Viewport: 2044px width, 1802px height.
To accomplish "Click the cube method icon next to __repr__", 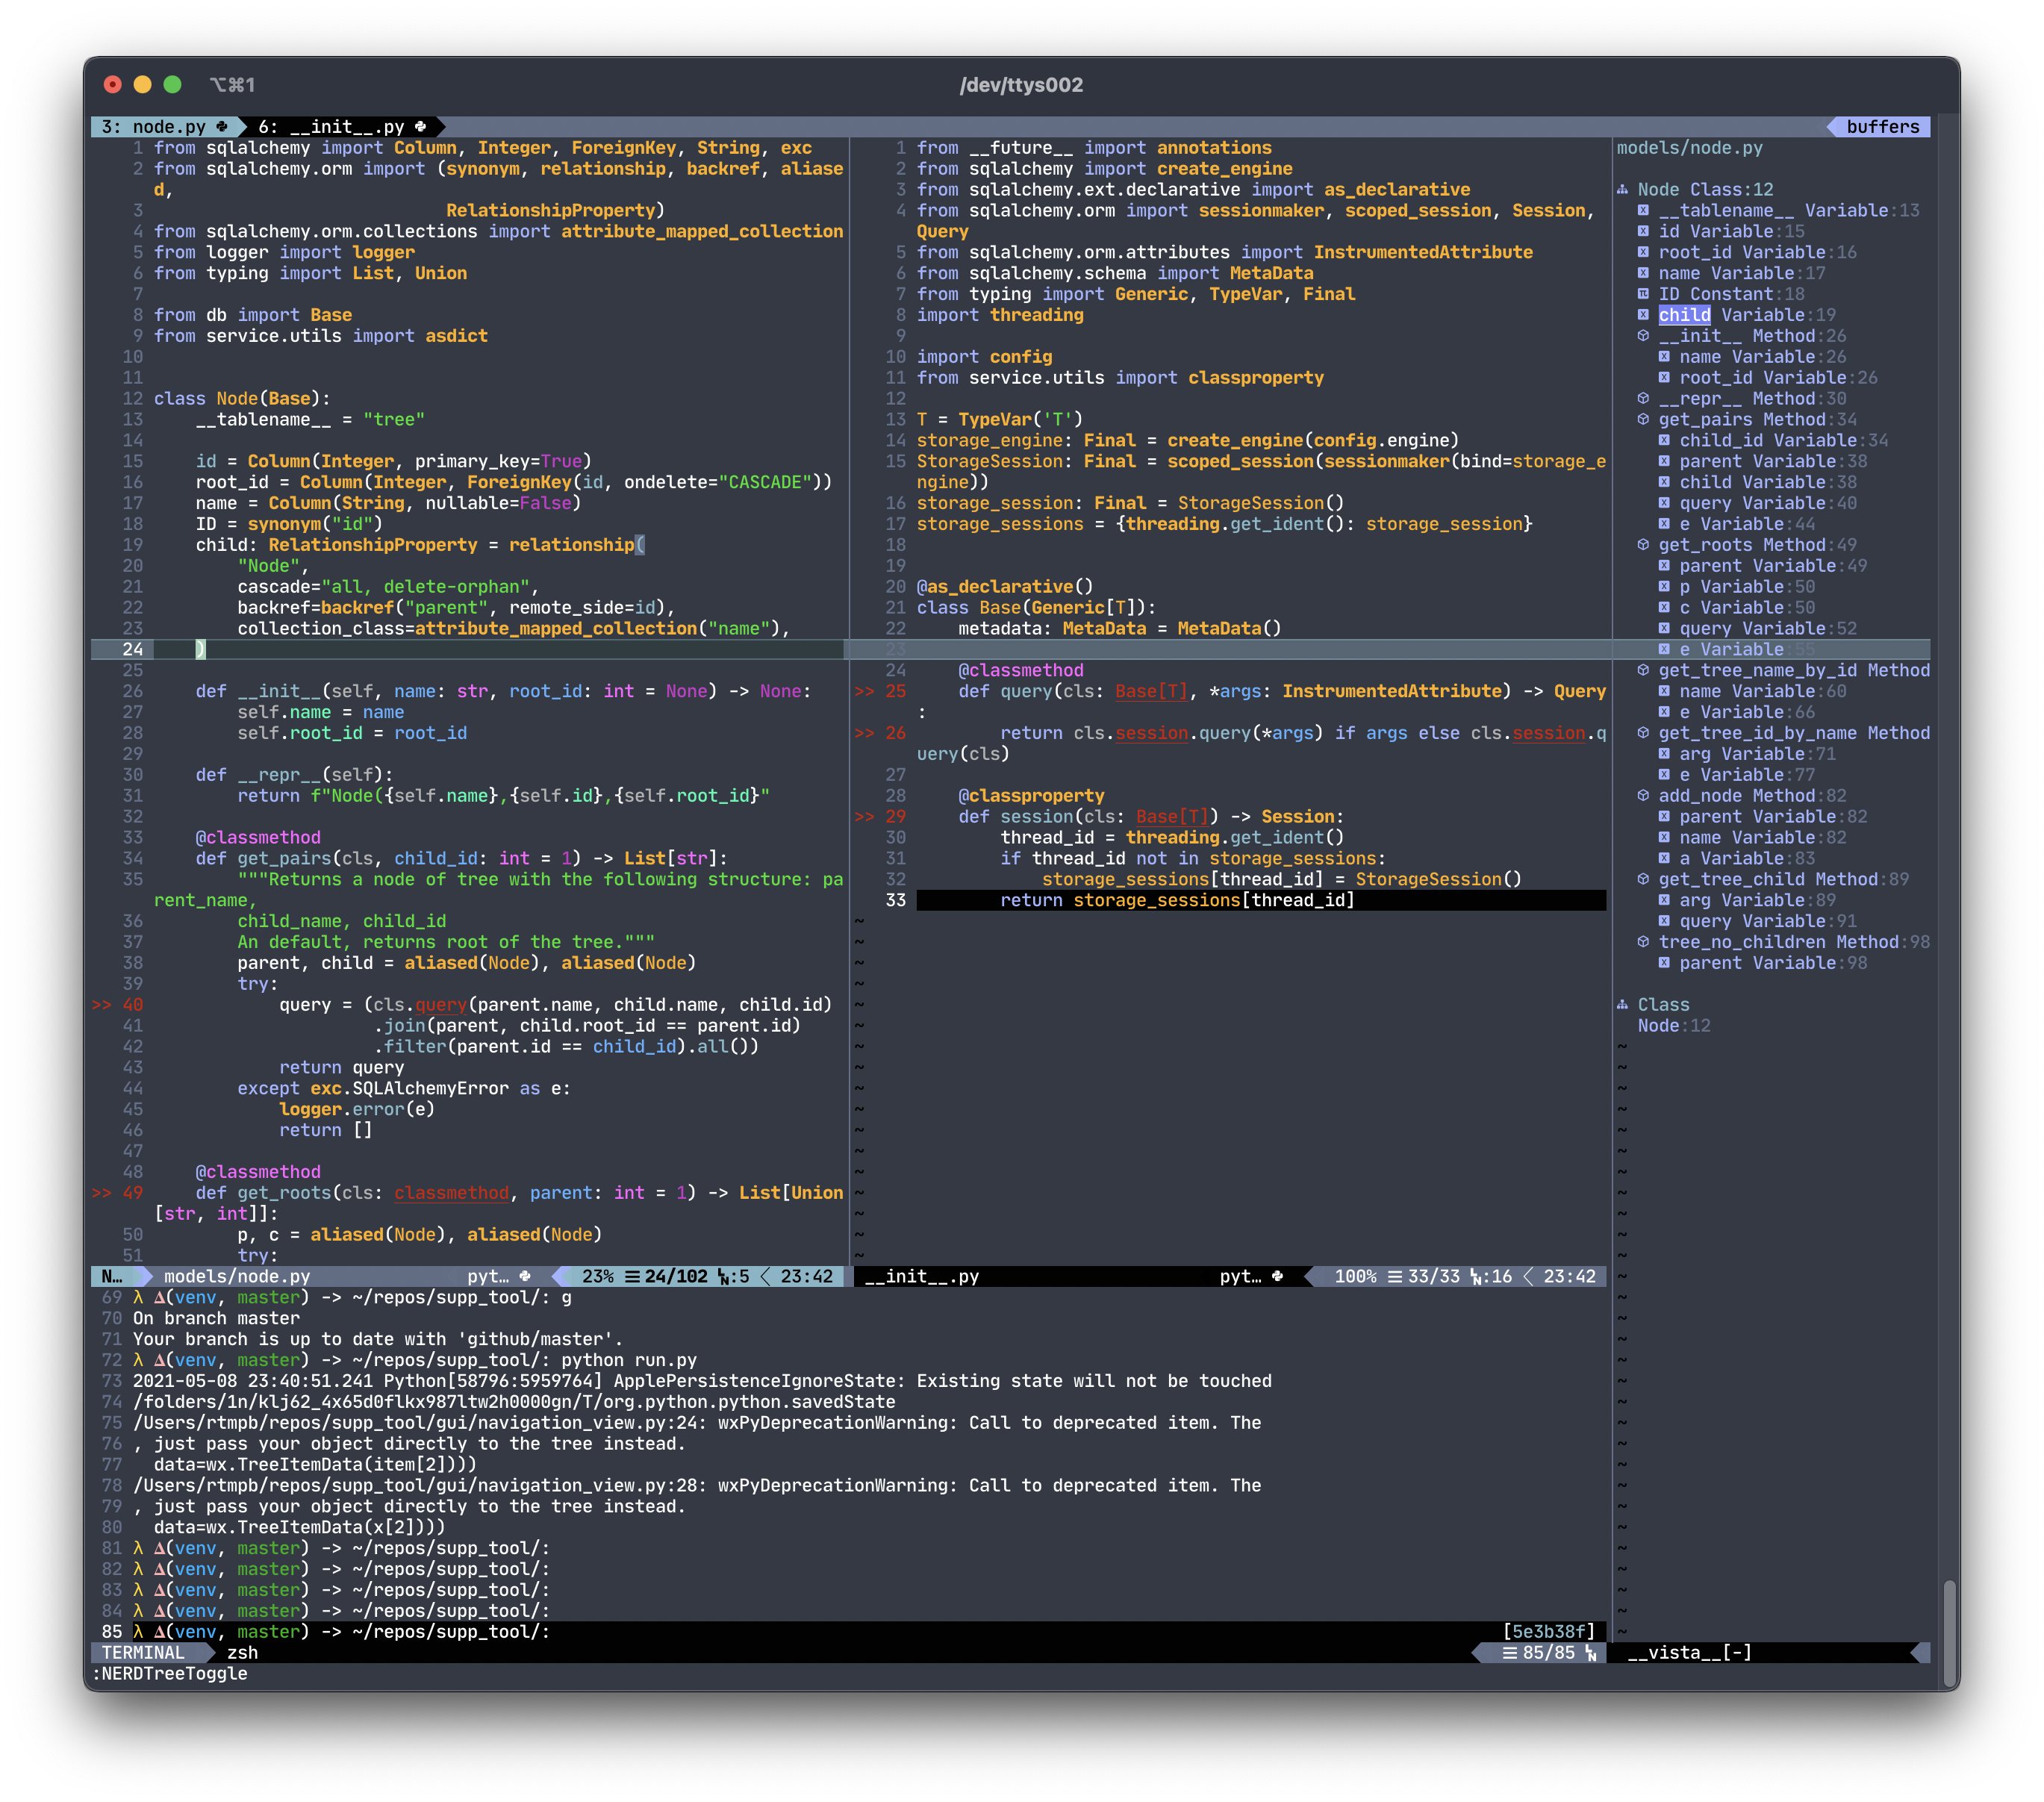I will pyautogui.click(x=1643, y=399).
